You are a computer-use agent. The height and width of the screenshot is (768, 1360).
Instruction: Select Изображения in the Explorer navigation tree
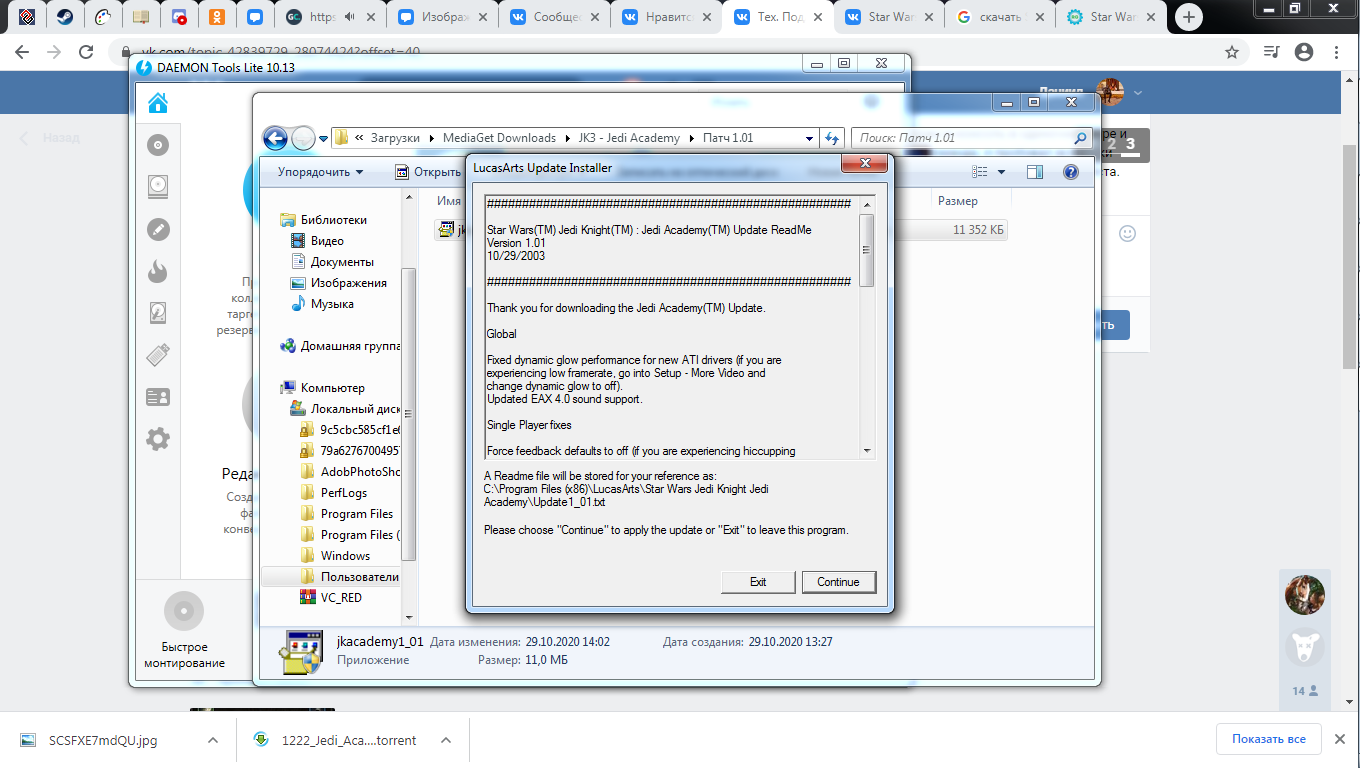point(338,283)
